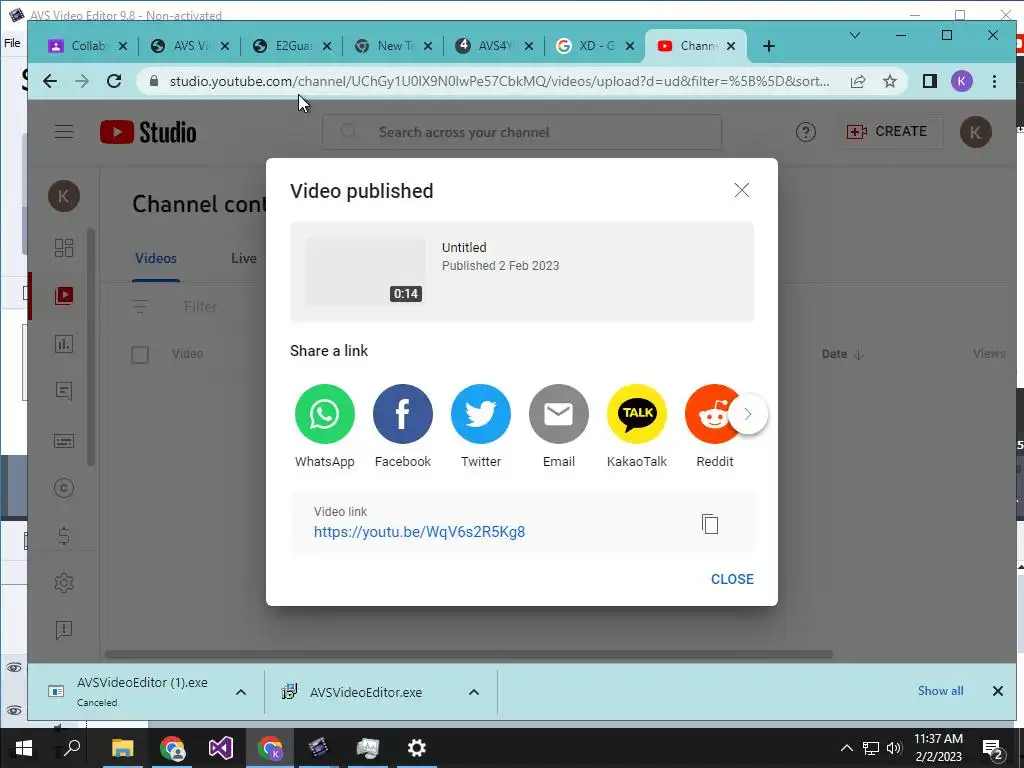This screenshot has width=1024, height=768.
Task: Show hidden system tray icons
Action: (x=846, y=748)
